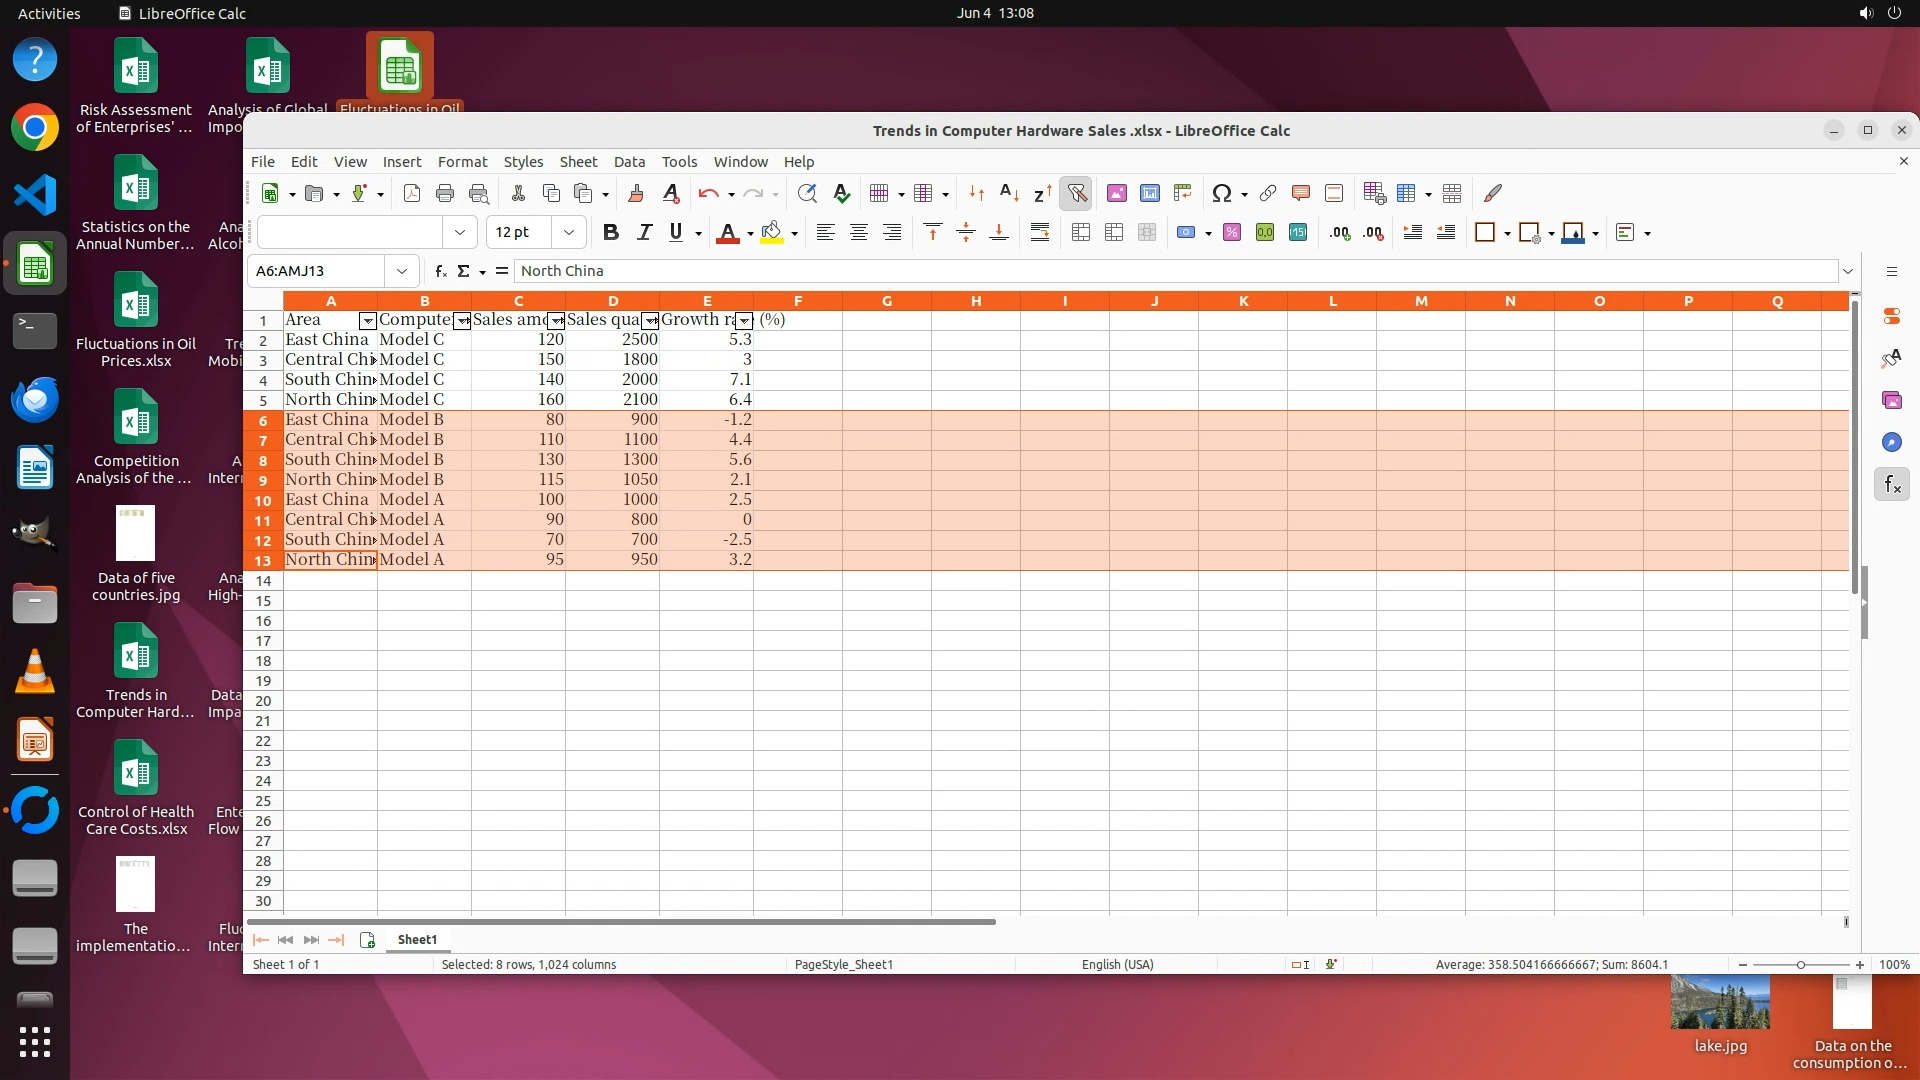The width and height of the screenshot is (1920, 1080).
Task: Open the Functions sidebar panel
Action: tap(1891, 485)
